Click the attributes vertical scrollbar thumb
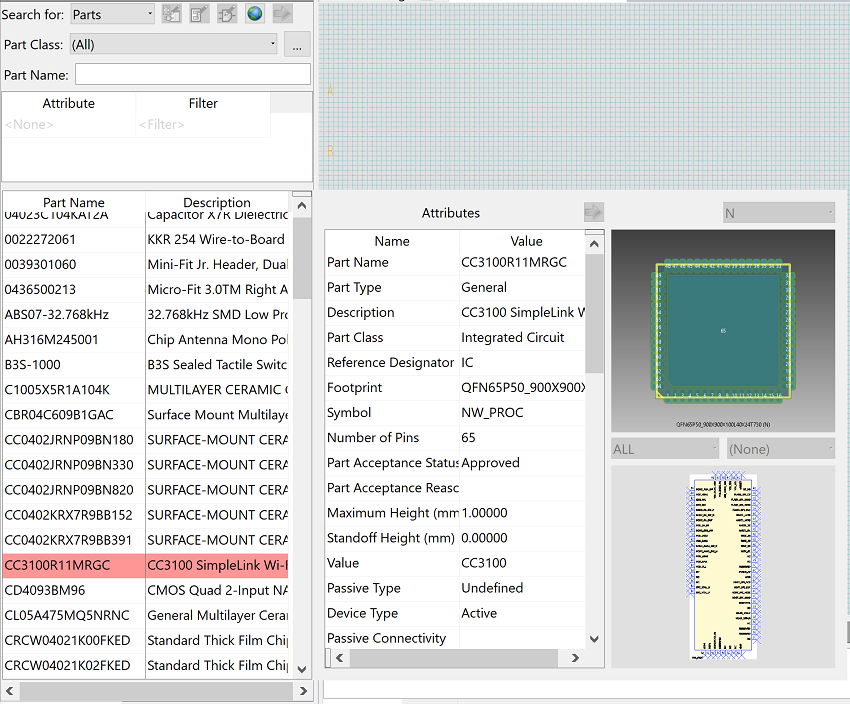This screenshot has width=850, height=704. coord(594,313)
